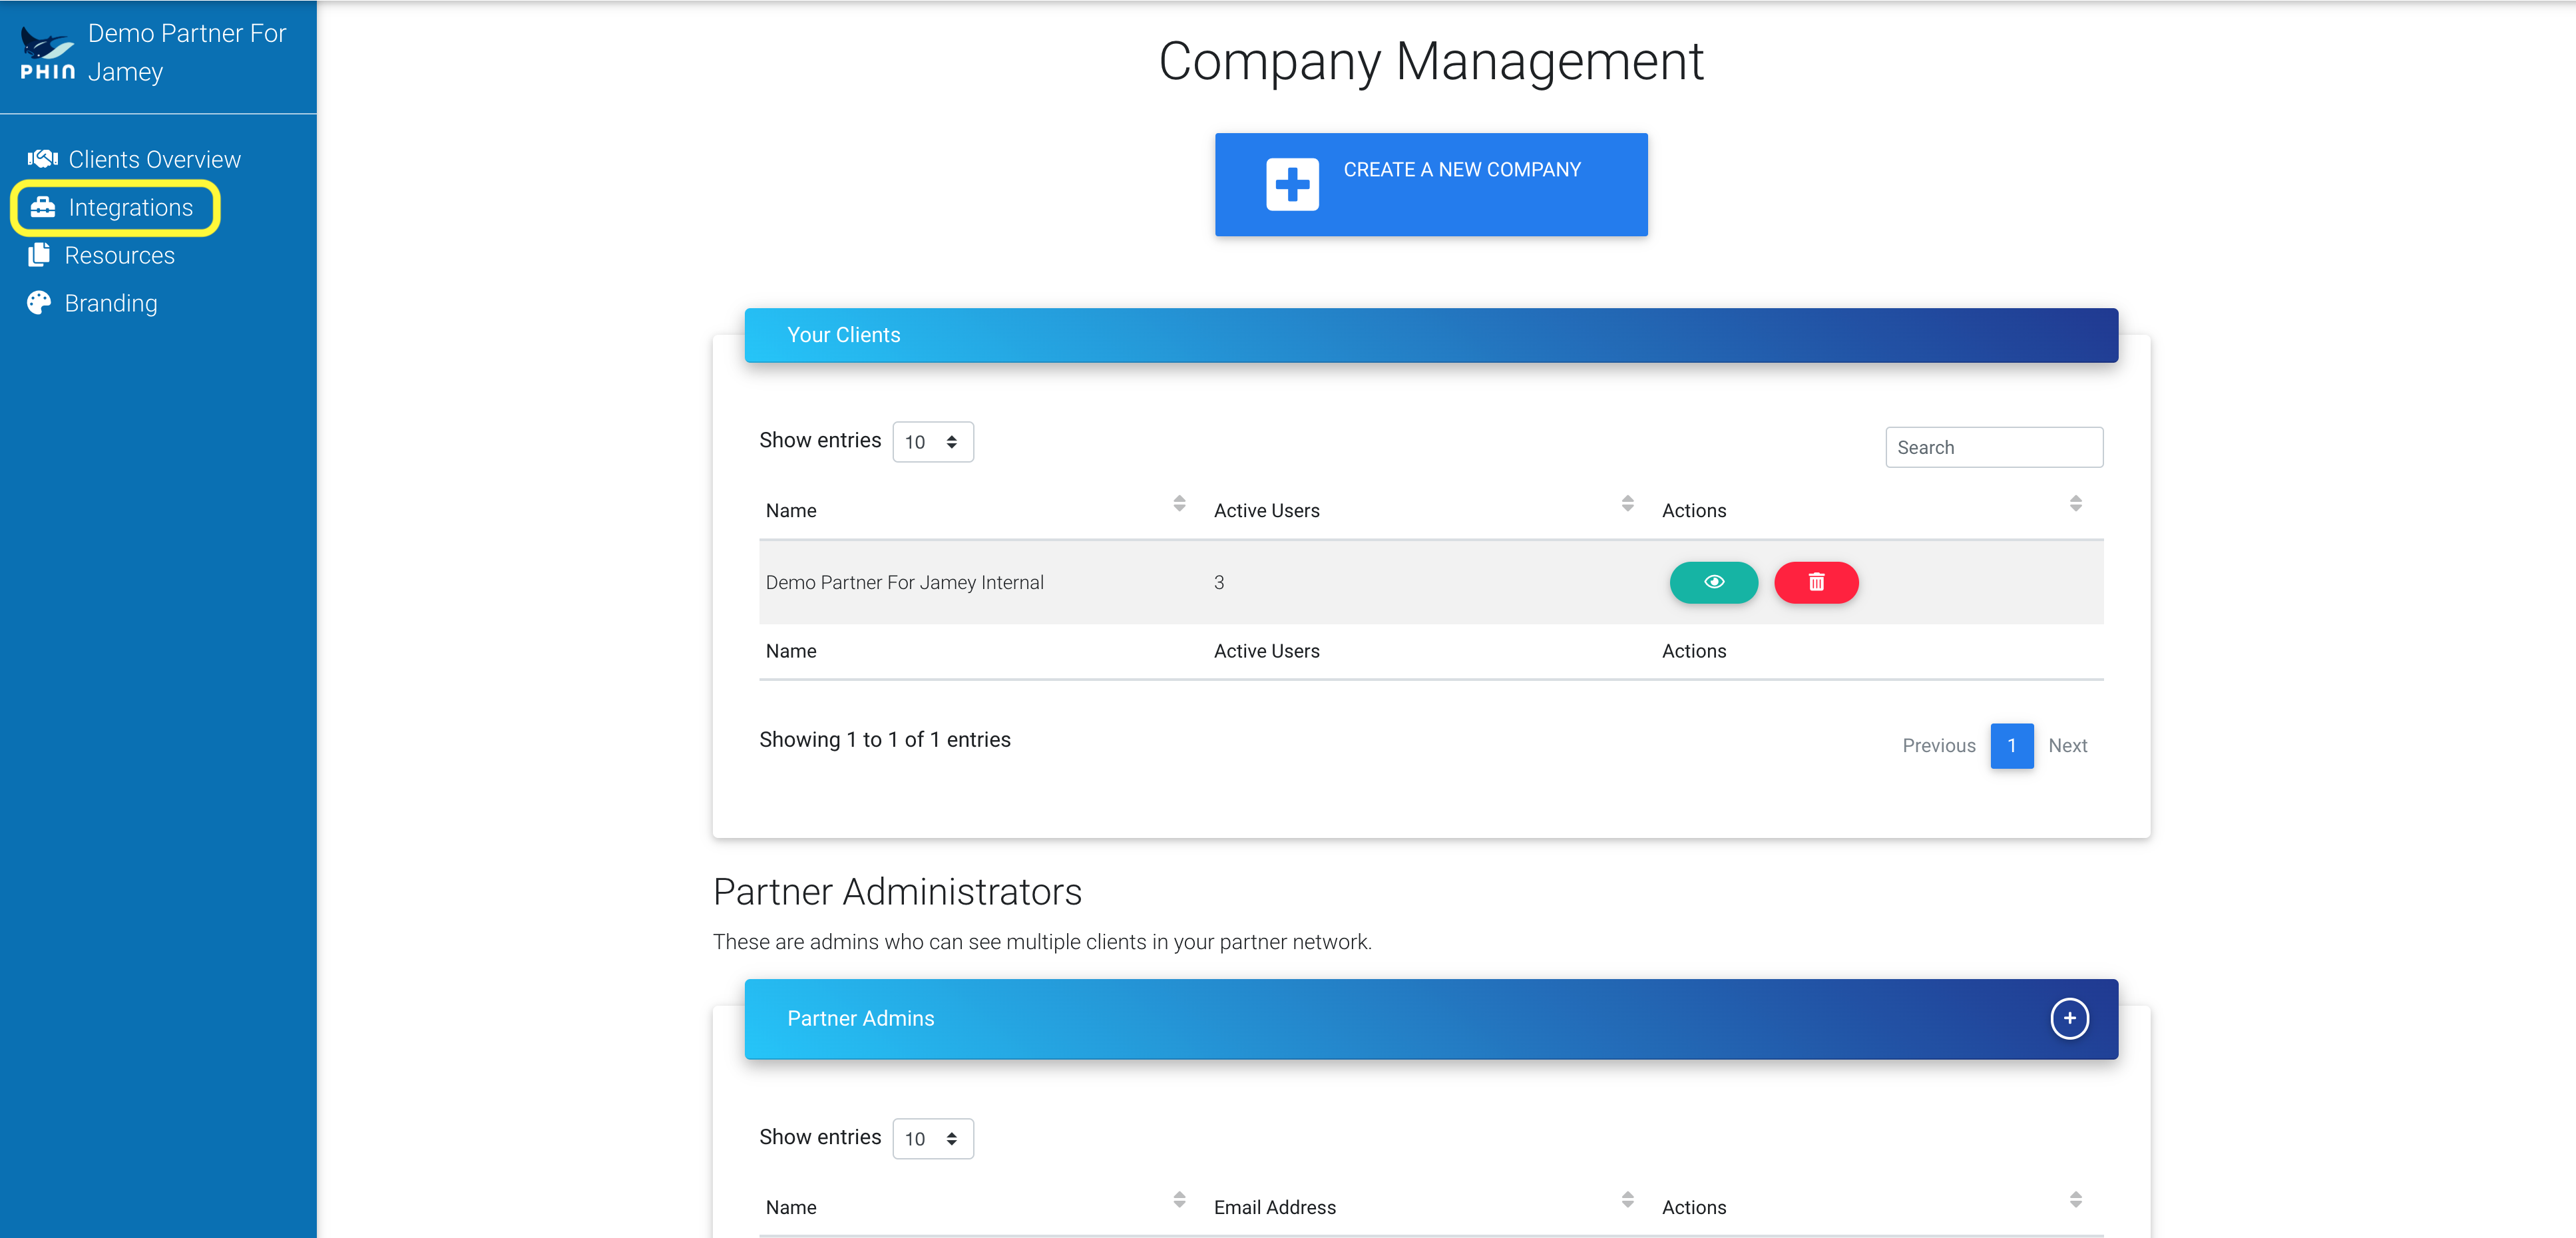
Task: Open Clients Overview in the sidebar
Action: pos(134,159)
